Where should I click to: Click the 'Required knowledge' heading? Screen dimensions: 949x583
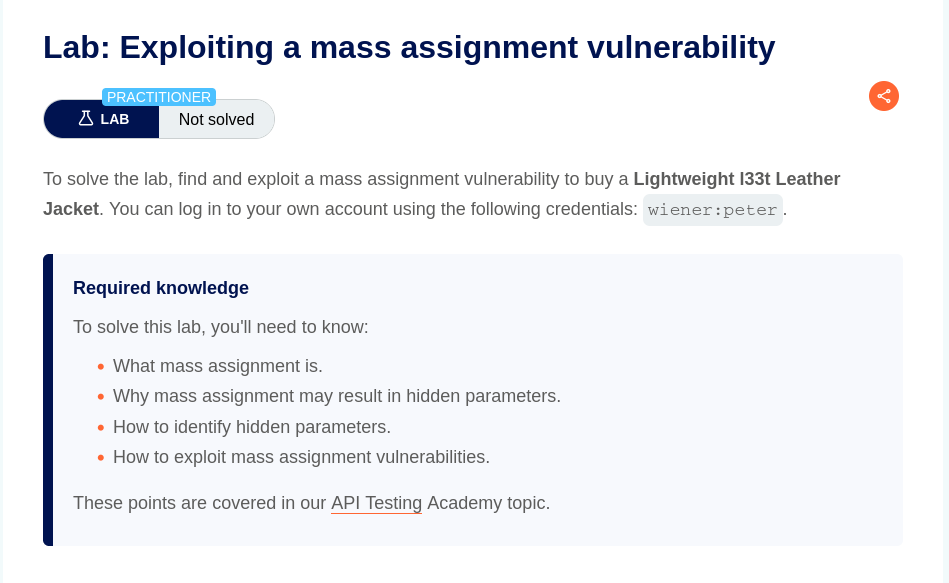point(161,288)
